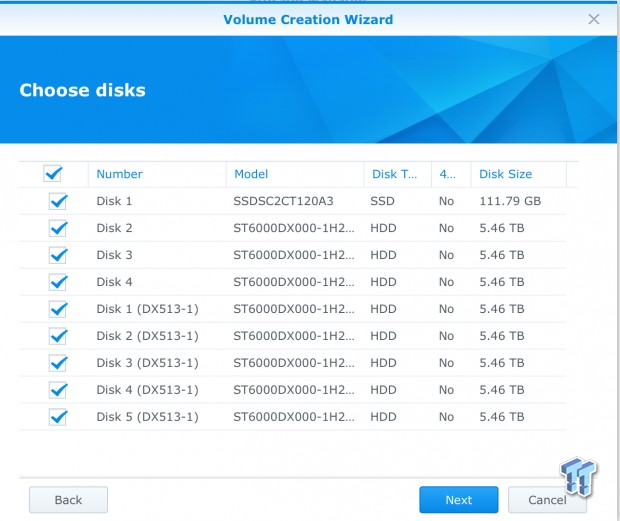Click the model cell in Disk 4 row
620x521 pixels.
point(294,281)
